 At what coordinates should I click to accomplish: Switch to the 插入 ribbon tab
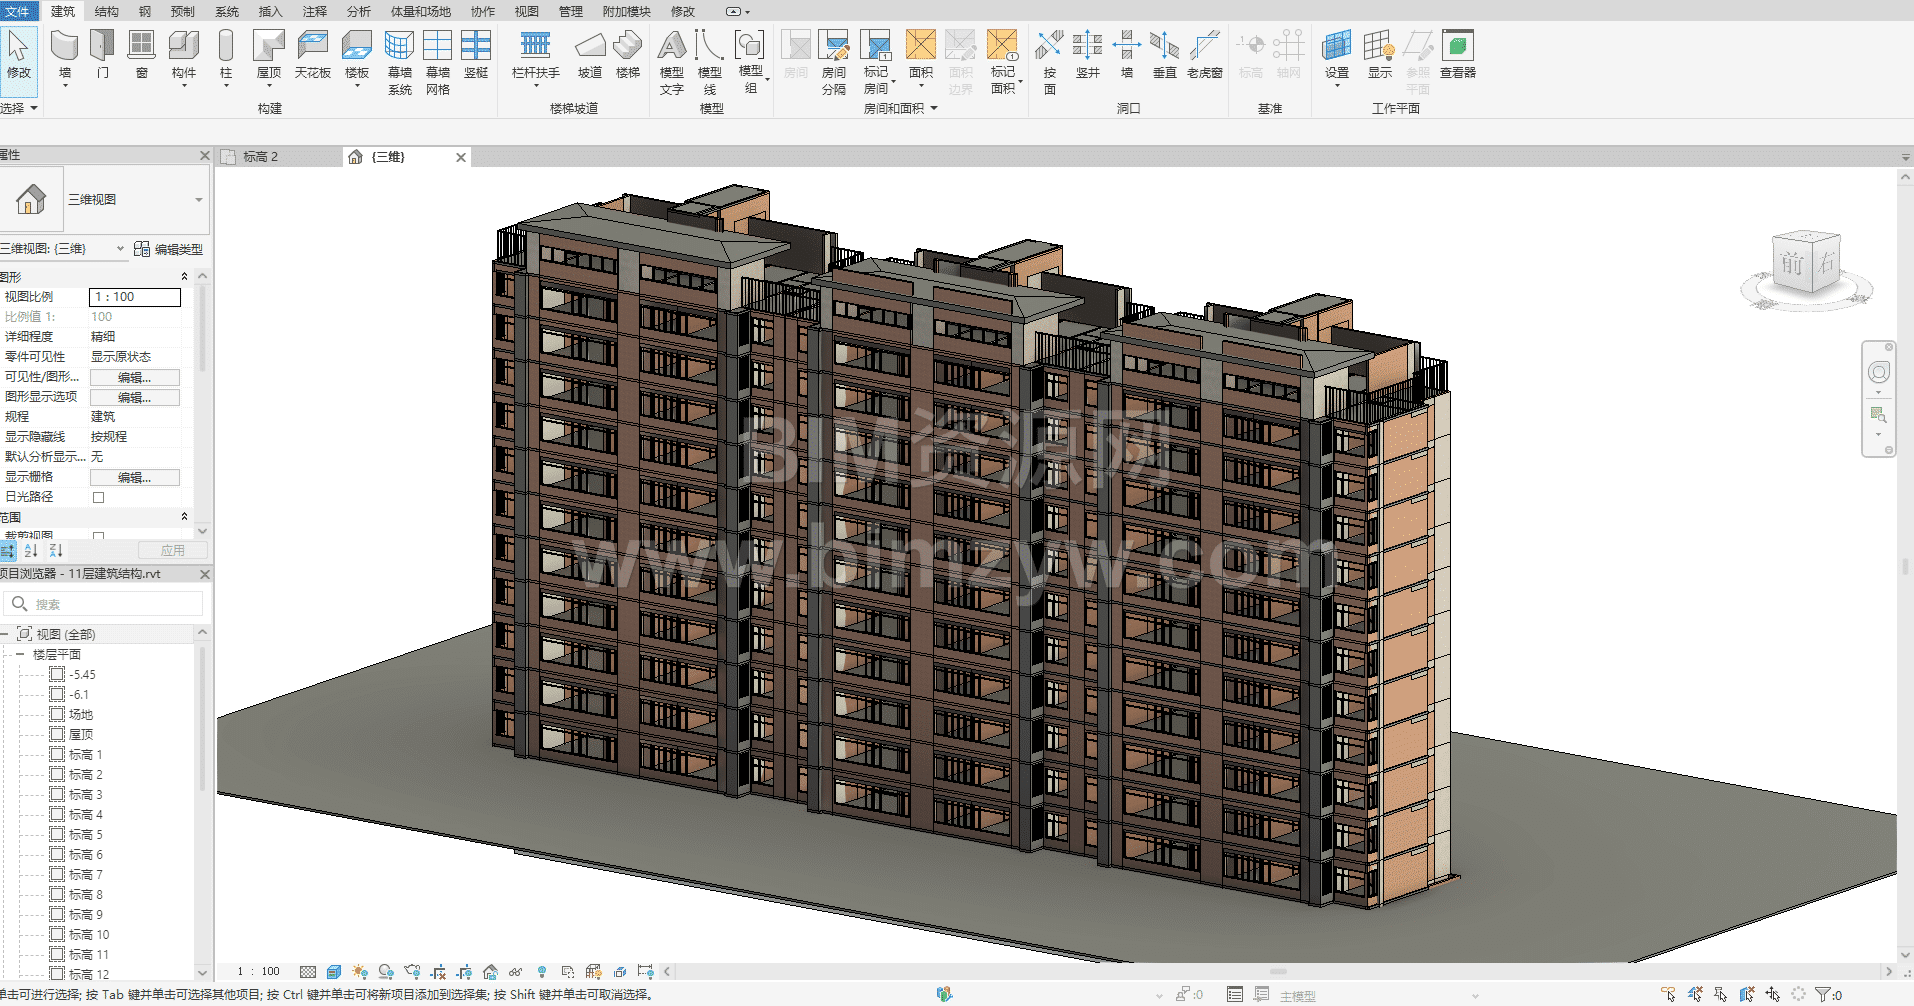tap(270, 11)
